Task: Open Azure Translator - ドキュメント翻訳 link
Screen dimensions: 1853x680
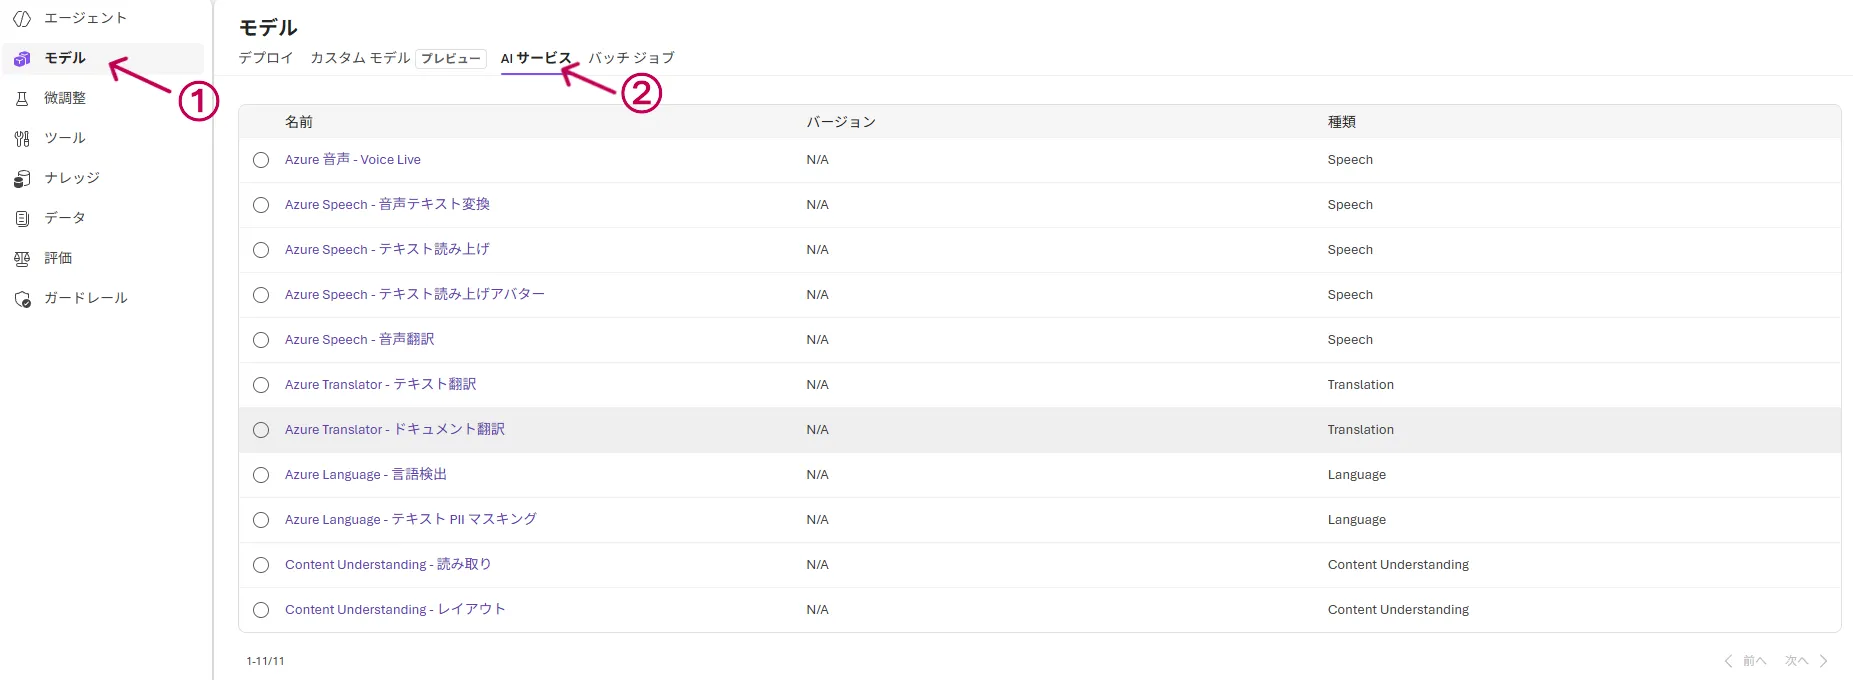Action: tap(395, 430)
